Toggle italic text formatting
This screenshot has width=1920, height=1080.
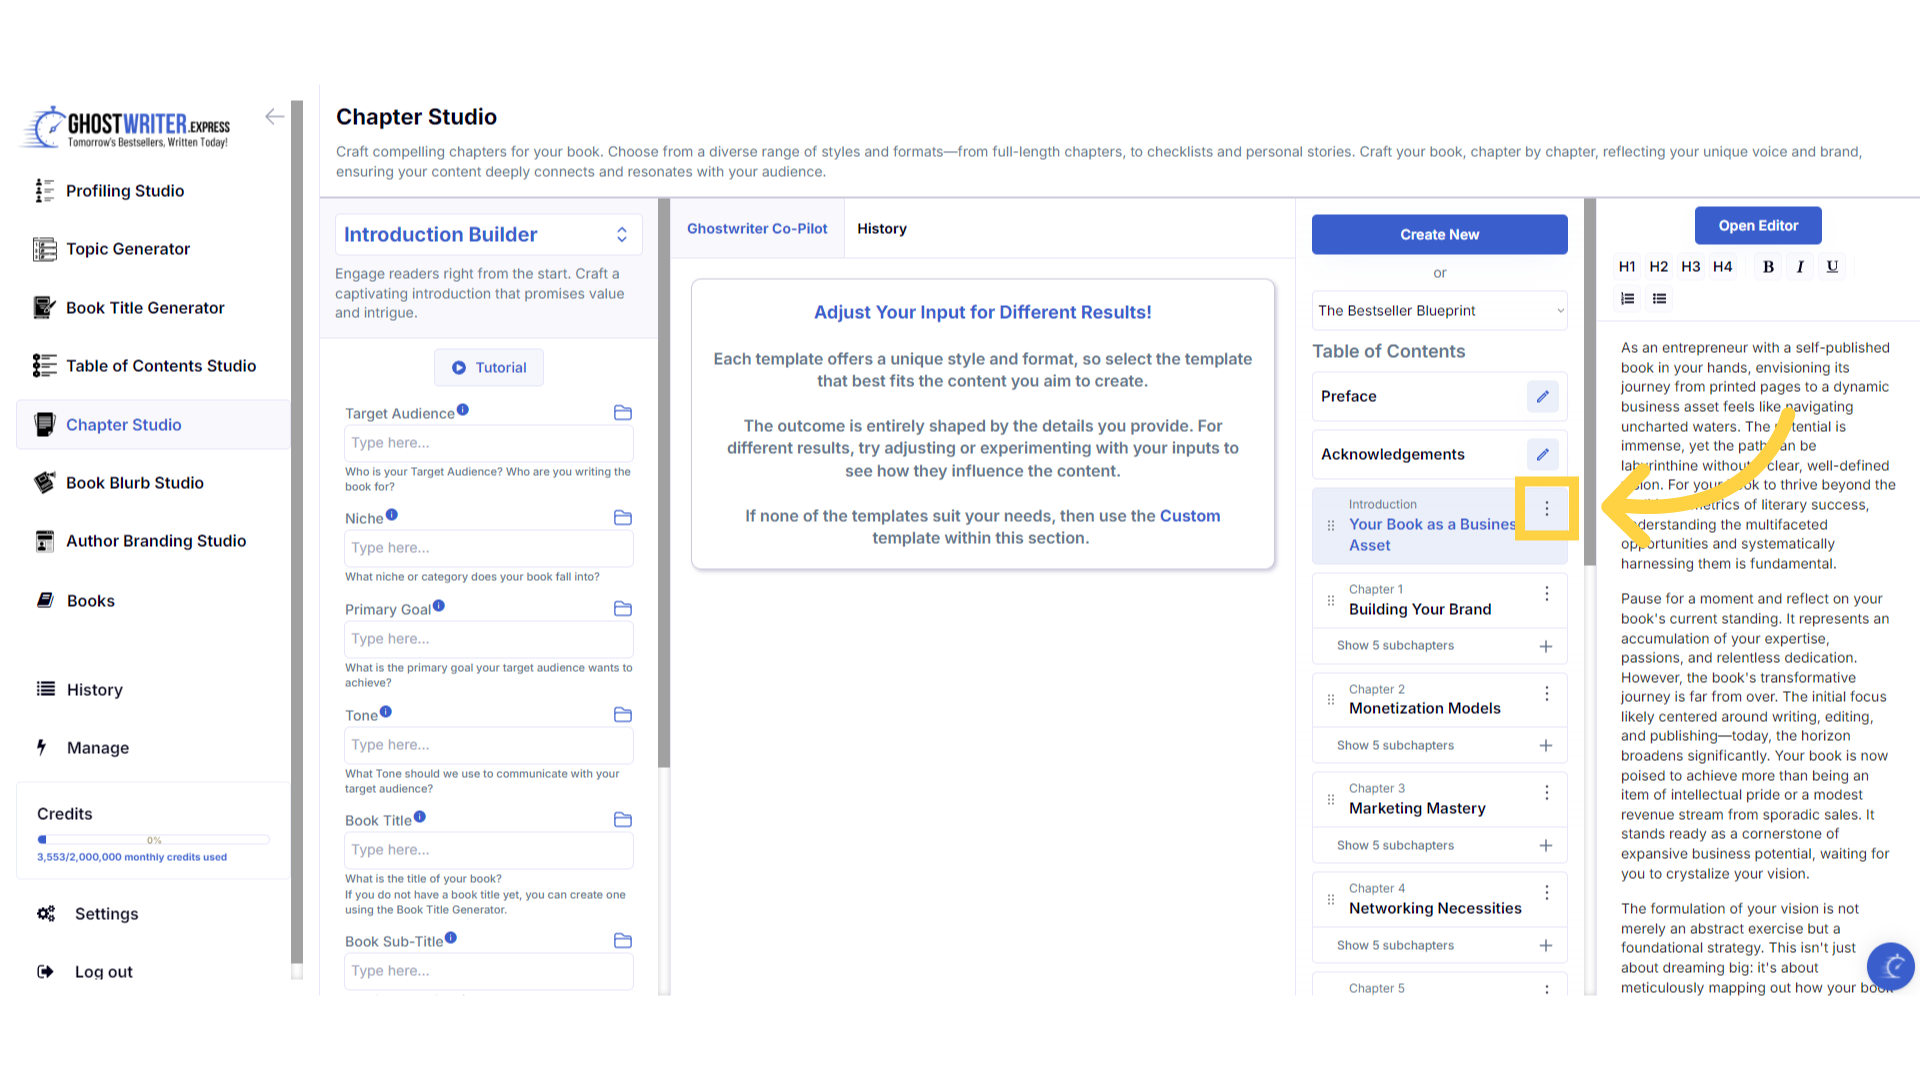pyautogui.click(x=1800, y=266)
